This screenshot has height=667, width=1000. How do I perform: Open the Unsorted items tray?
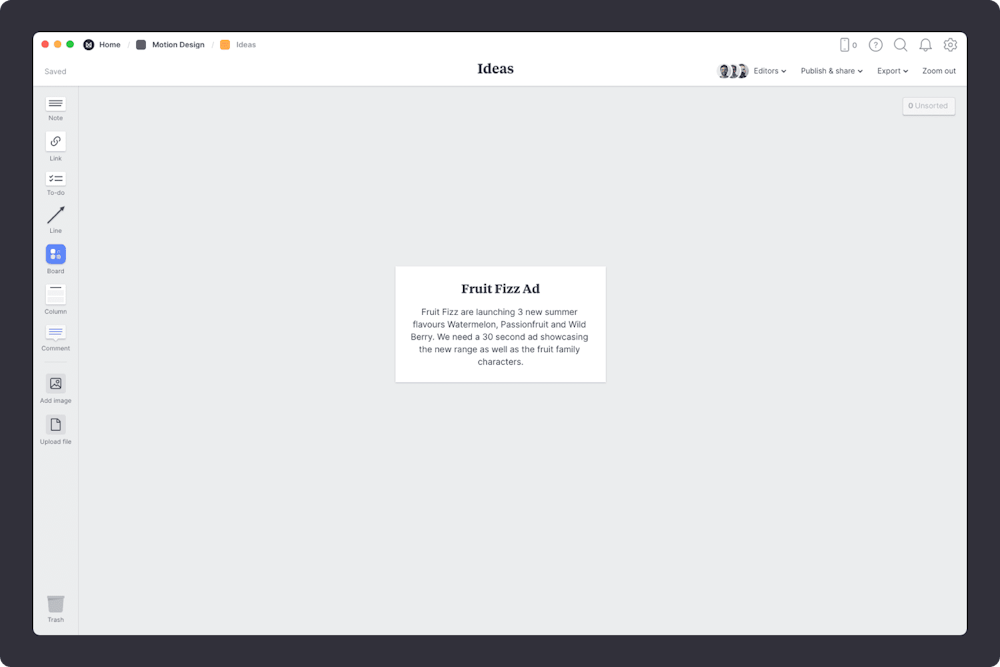pos(928,105)
